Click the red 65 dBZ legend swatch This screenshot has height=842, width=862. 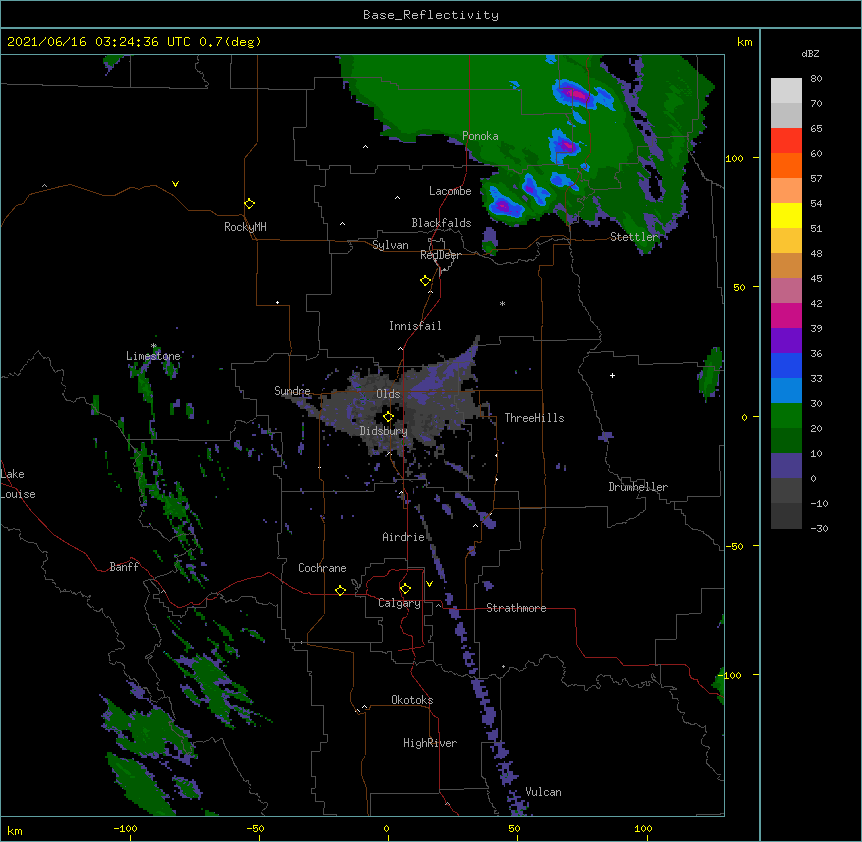click(x=786, y=141)
